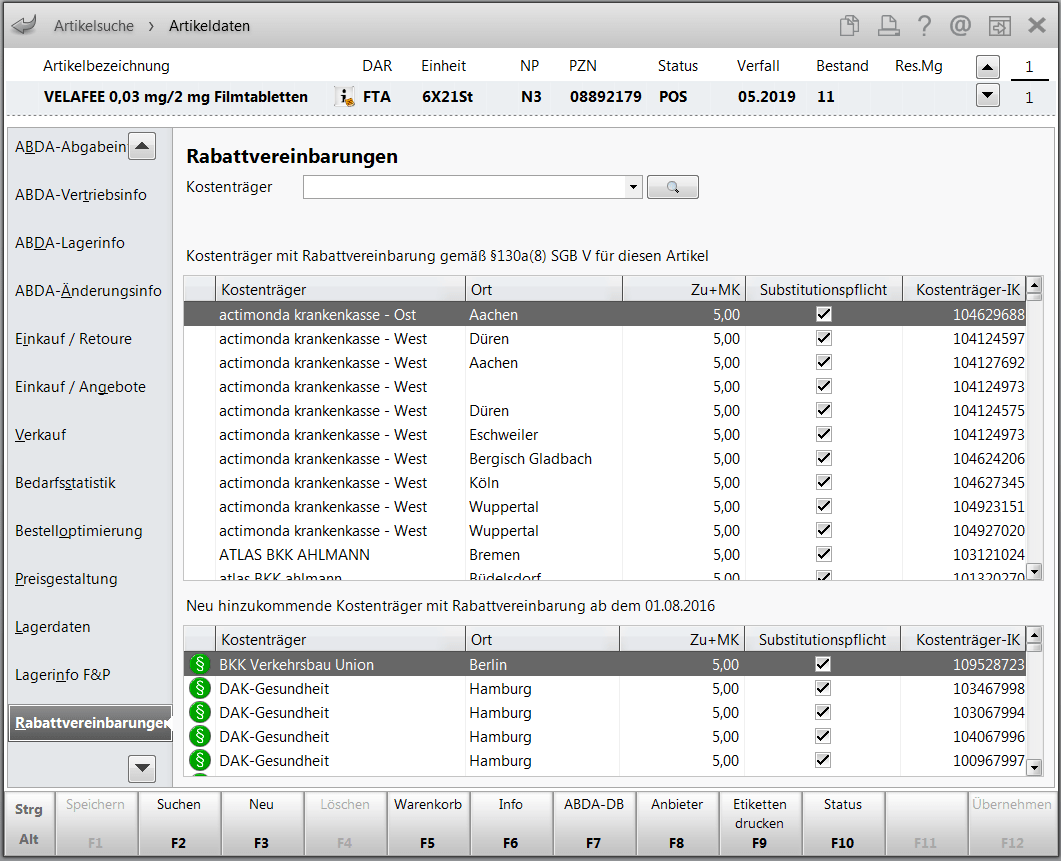
Task: Click the window switch icon beside the @
Action: tap(999, 26)
